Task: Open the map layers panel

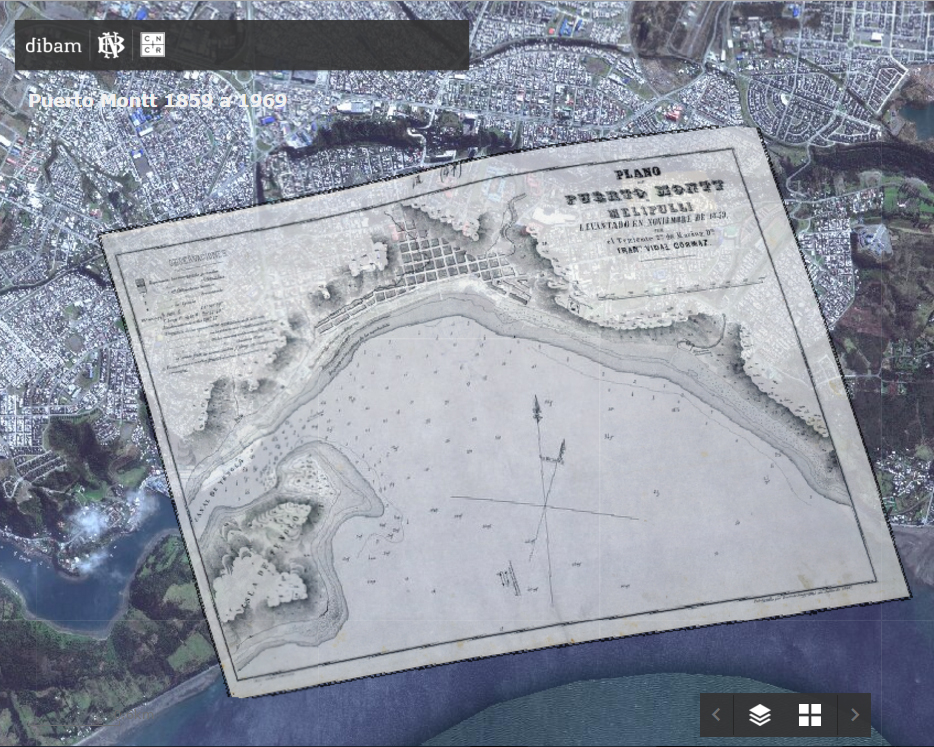Action: [x=760, y=715]
